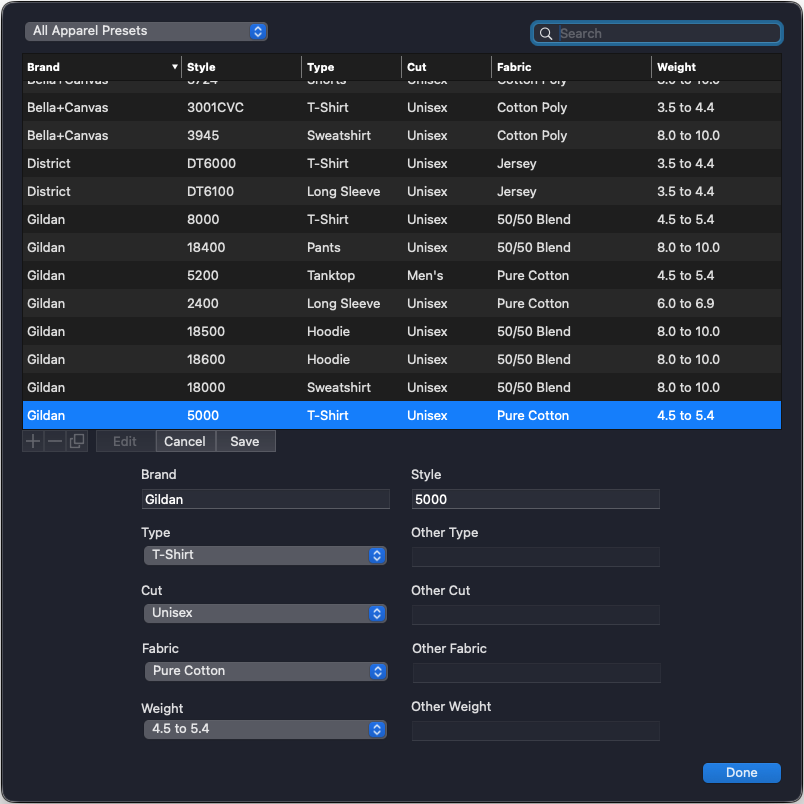Click the magnifying glass search icon
The width and height of the screenshot is (804, 804).
[546, 33]
